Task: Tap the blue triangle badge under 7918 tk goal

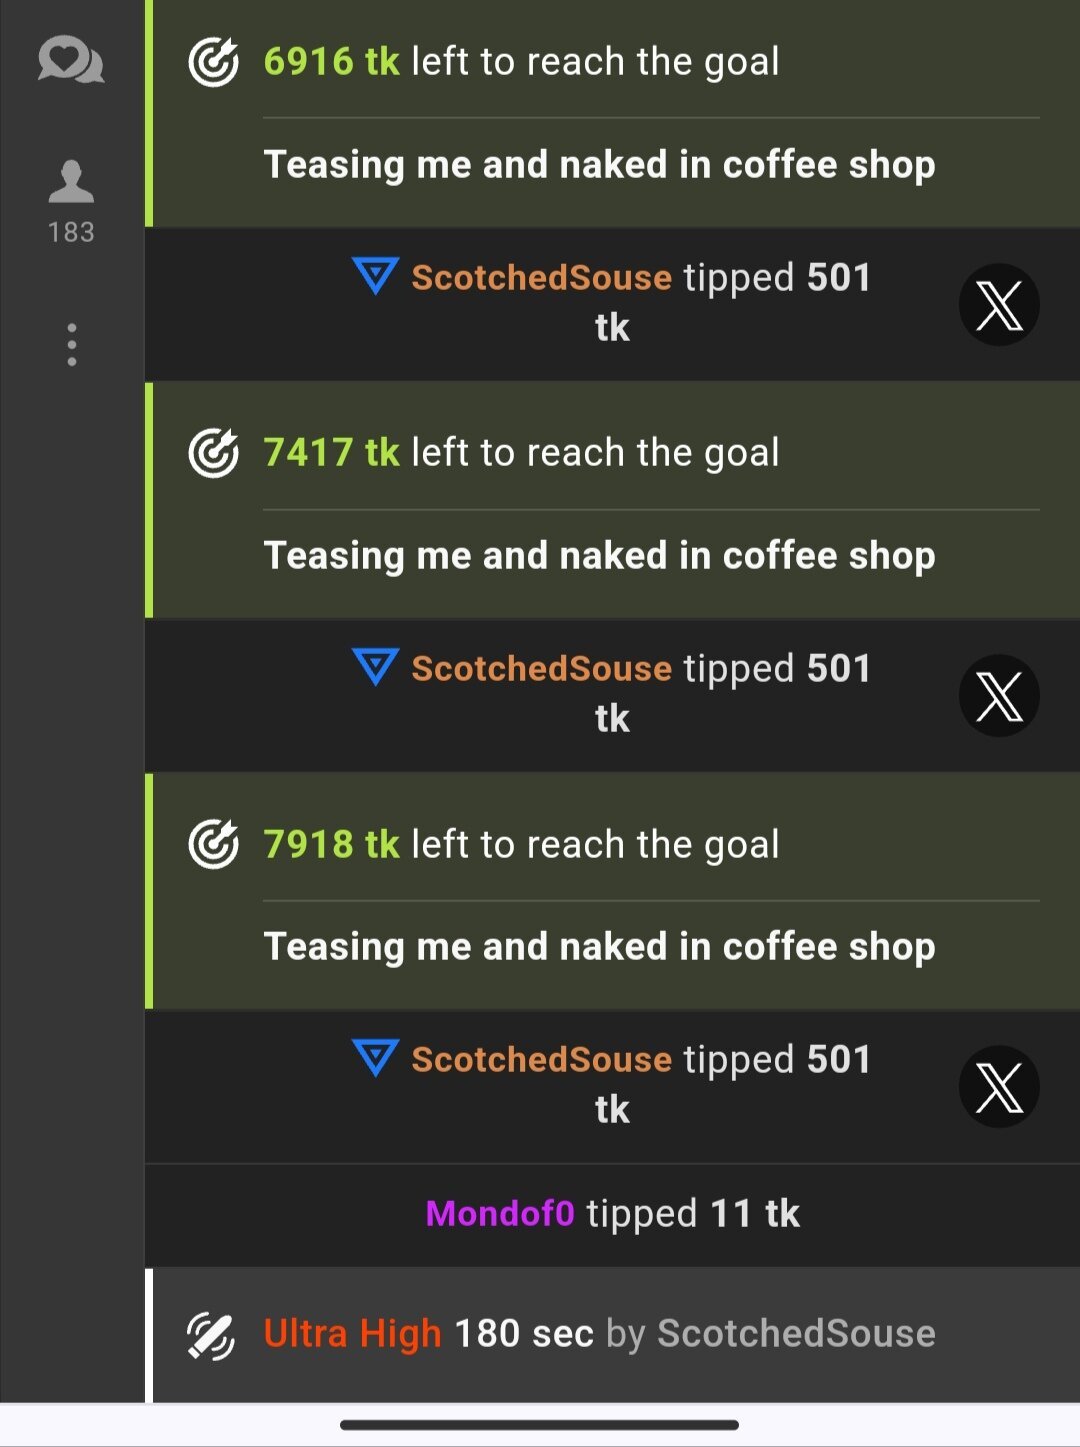Action: 376,1058
